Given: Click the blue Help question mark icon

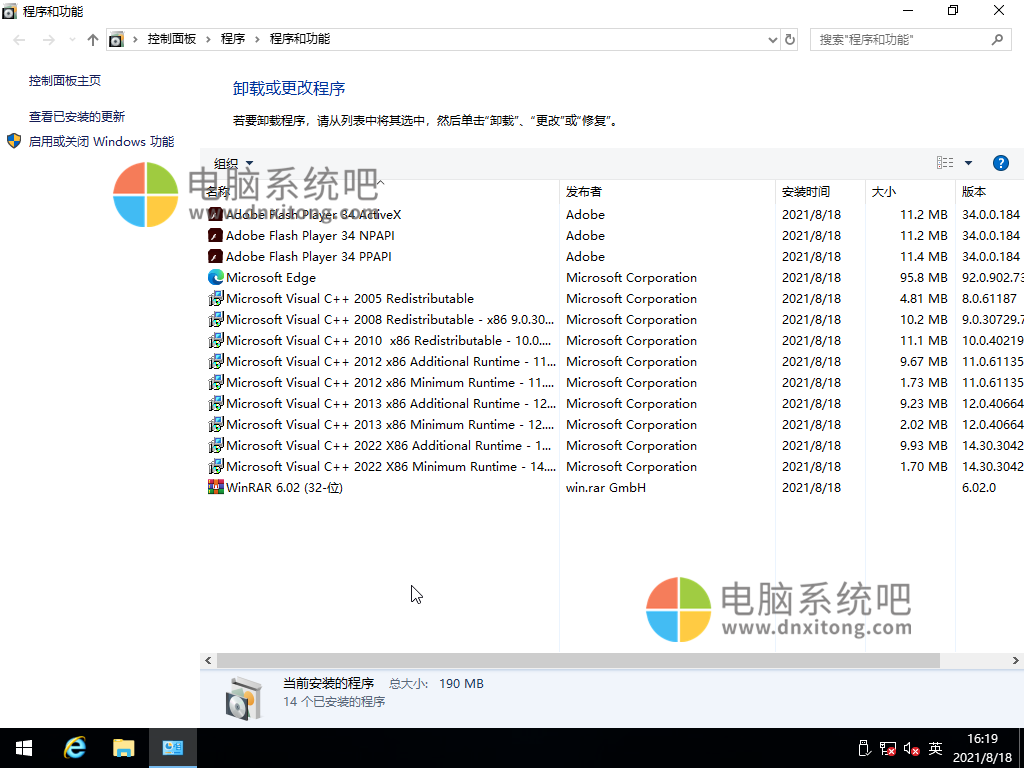Looking at the screenshot, I should (x=1001, y=163).
